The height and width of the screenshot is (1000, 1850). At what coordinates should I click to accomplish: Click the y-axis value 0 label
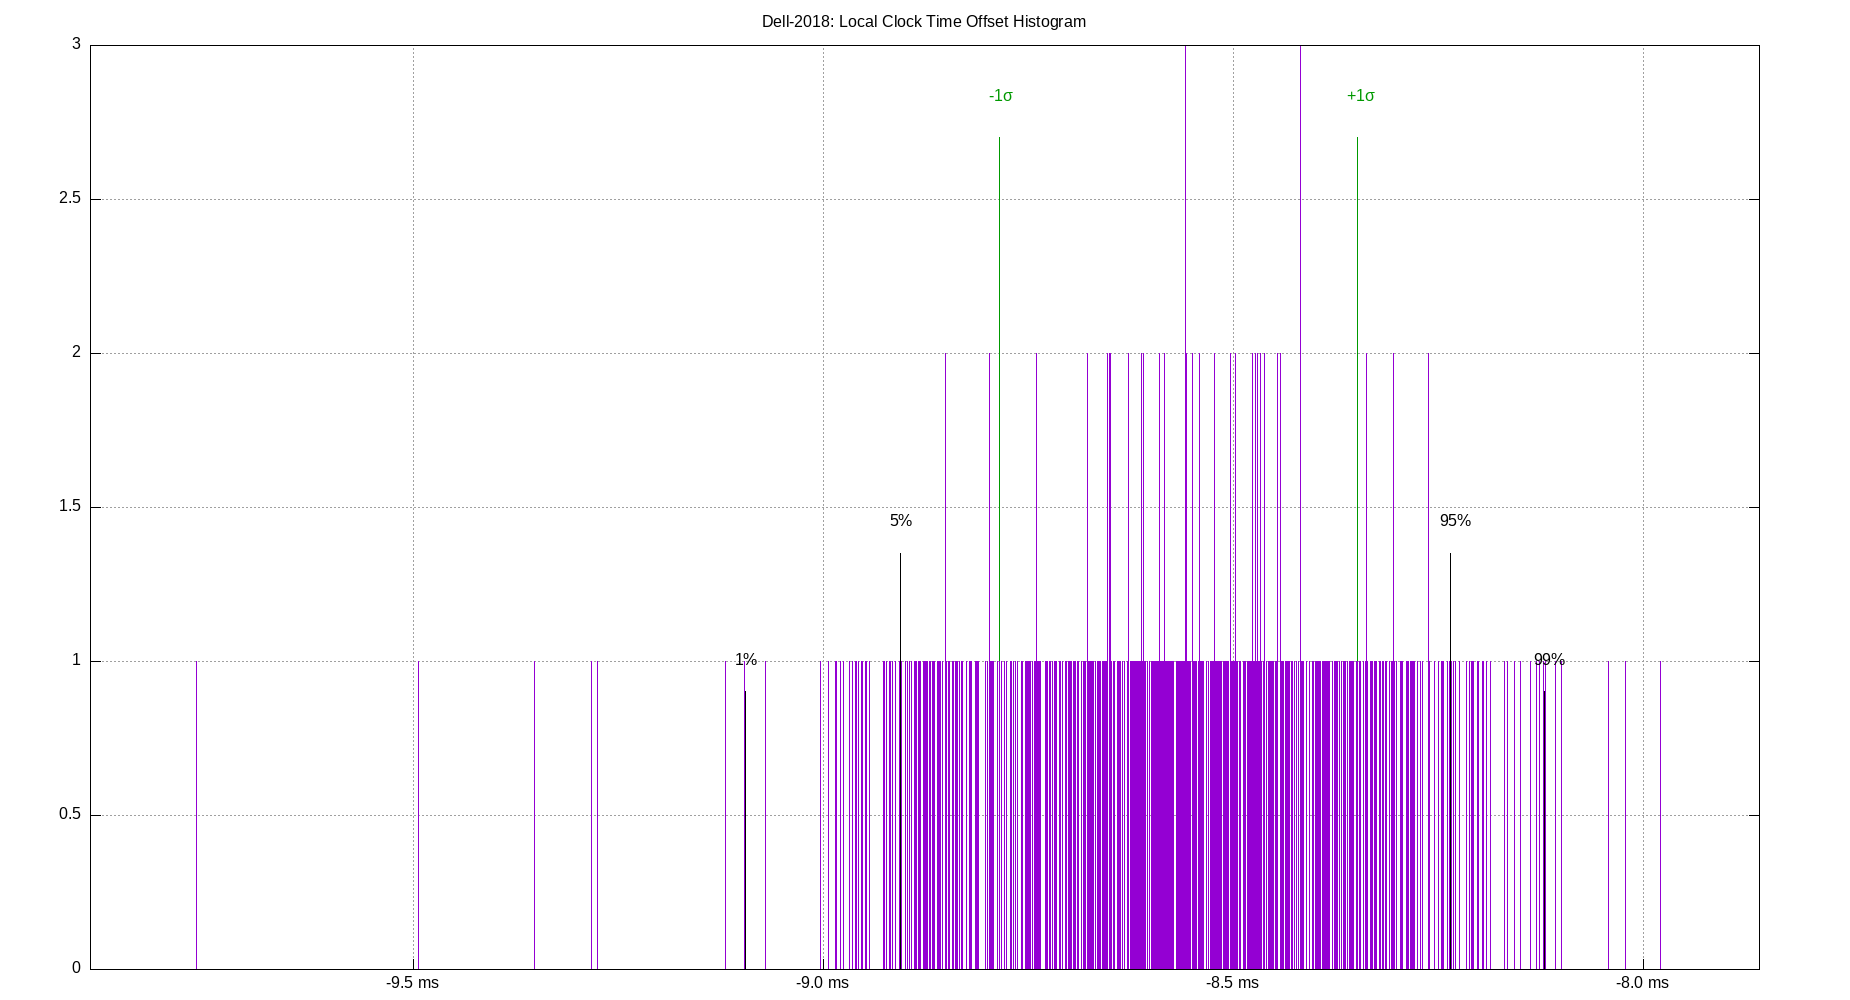pos(77,965)
